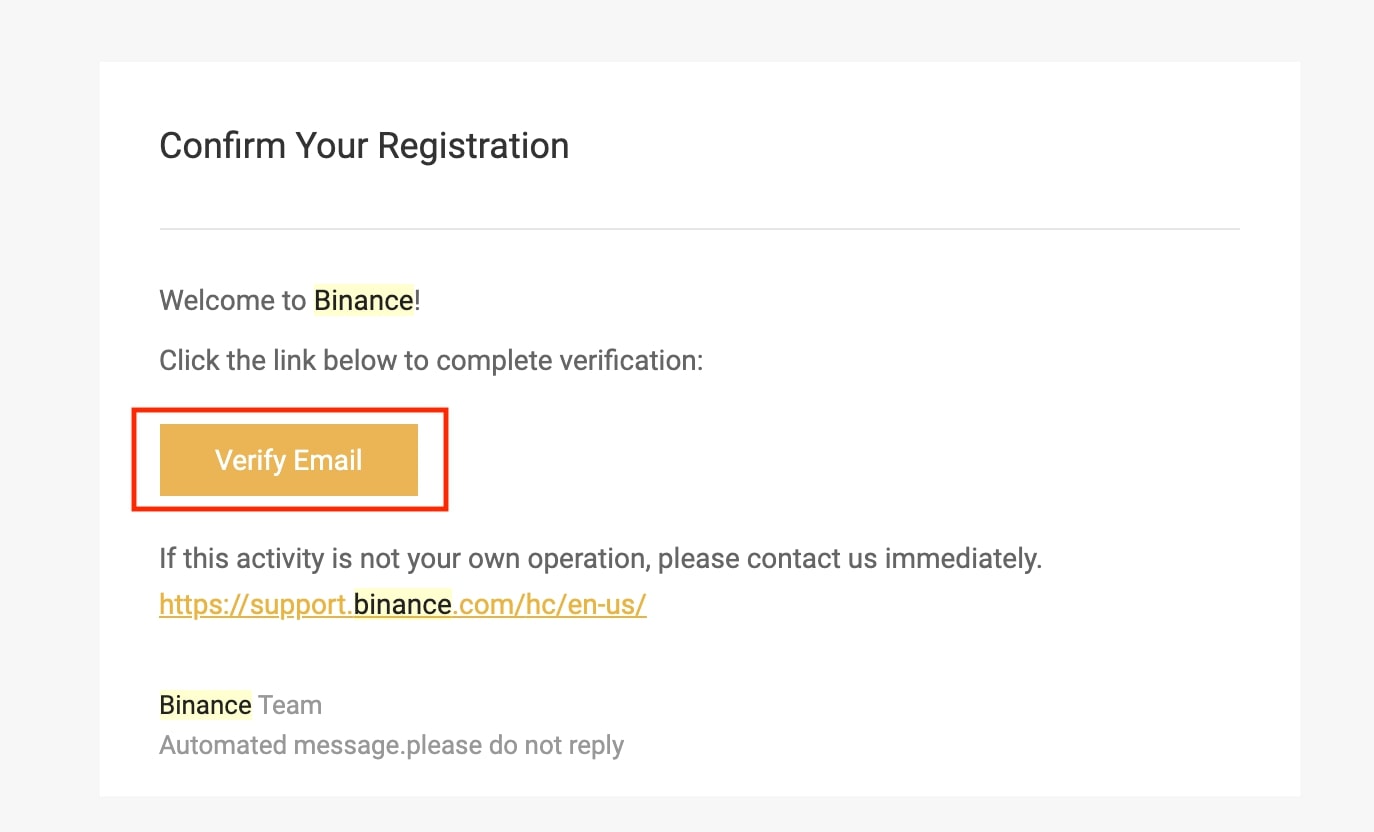Open the support.binance.com help center link

(403, 605)
